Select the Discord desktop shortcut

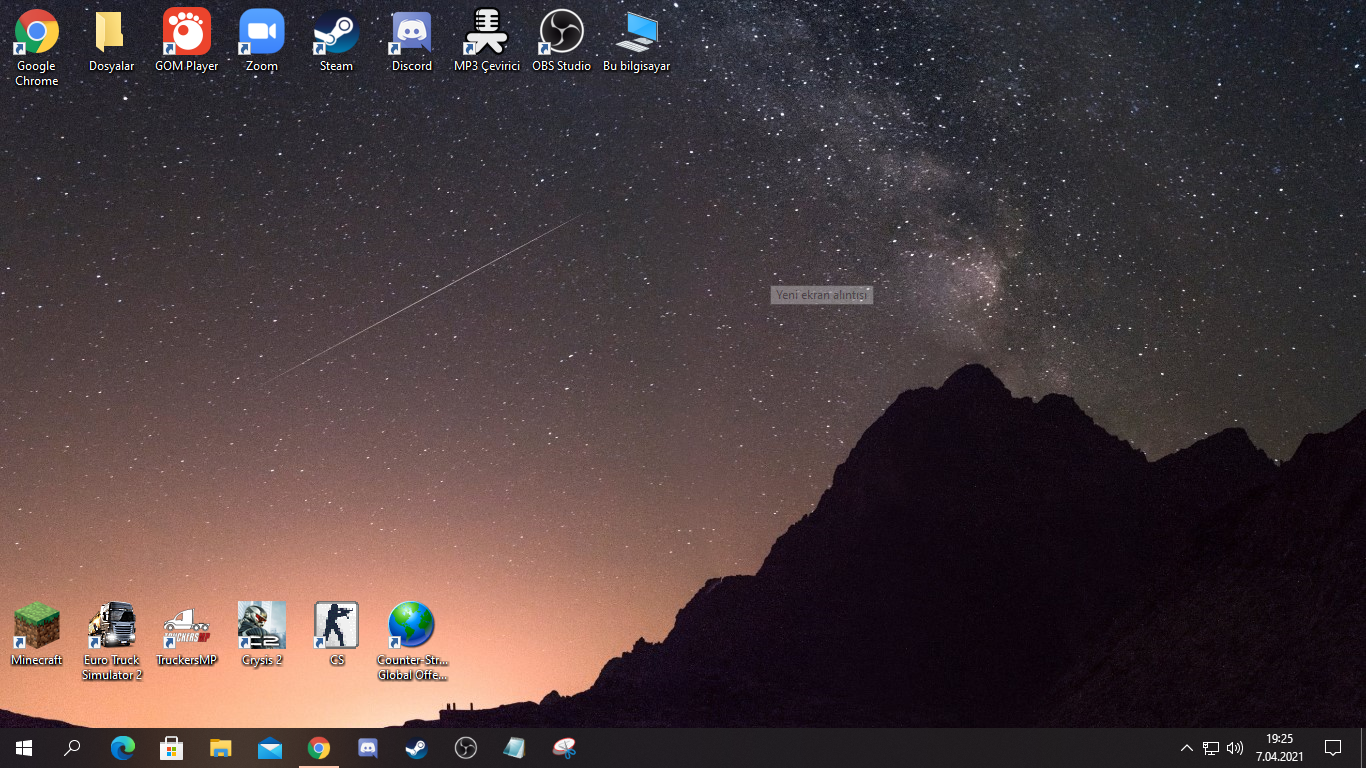[x=412, y=40]
